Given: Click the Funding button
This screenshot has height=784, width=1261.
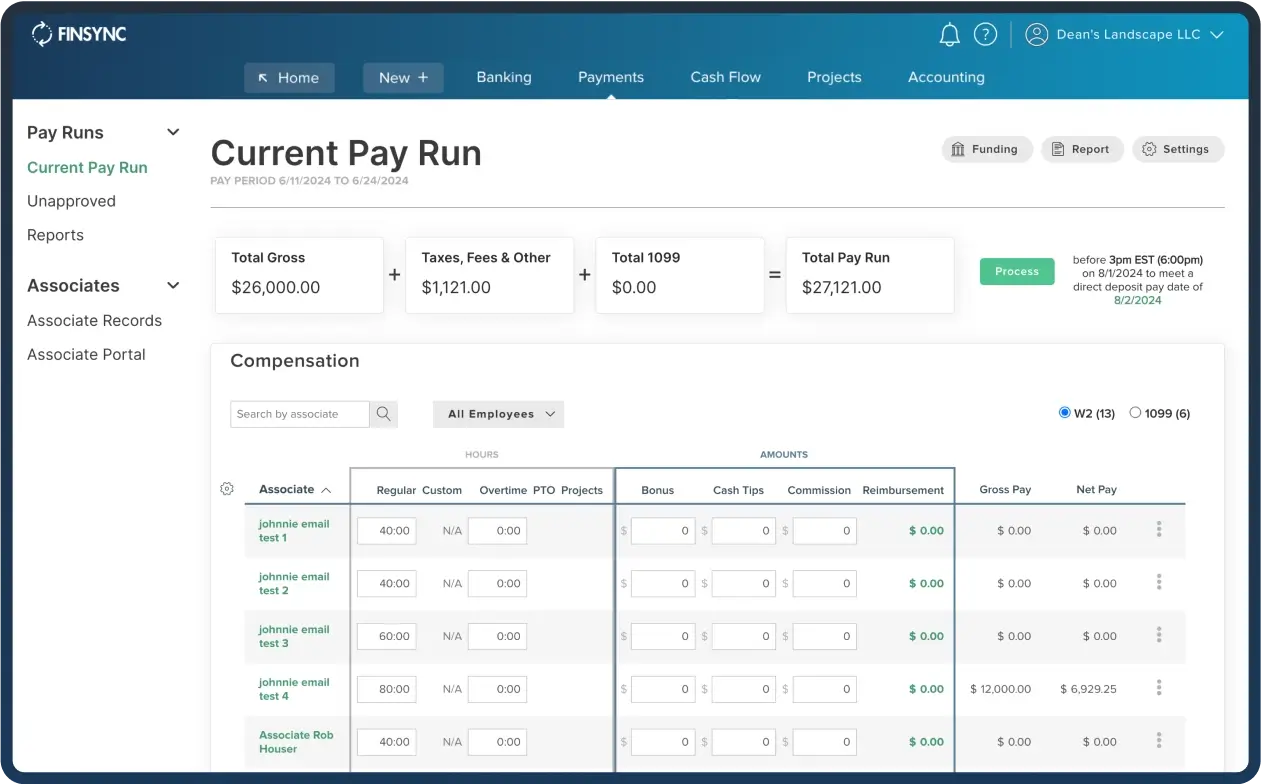Looking at the screenshot, I should point(986,149).
